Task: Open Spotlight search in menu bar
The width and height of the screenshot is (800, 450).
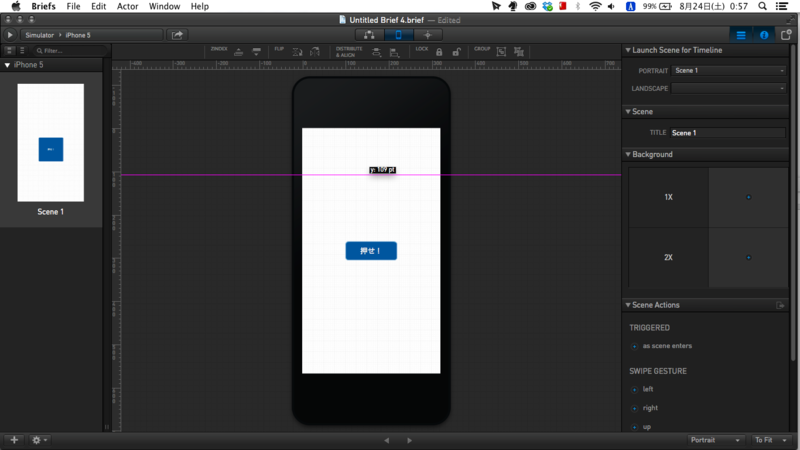Action: click(762, 6)
